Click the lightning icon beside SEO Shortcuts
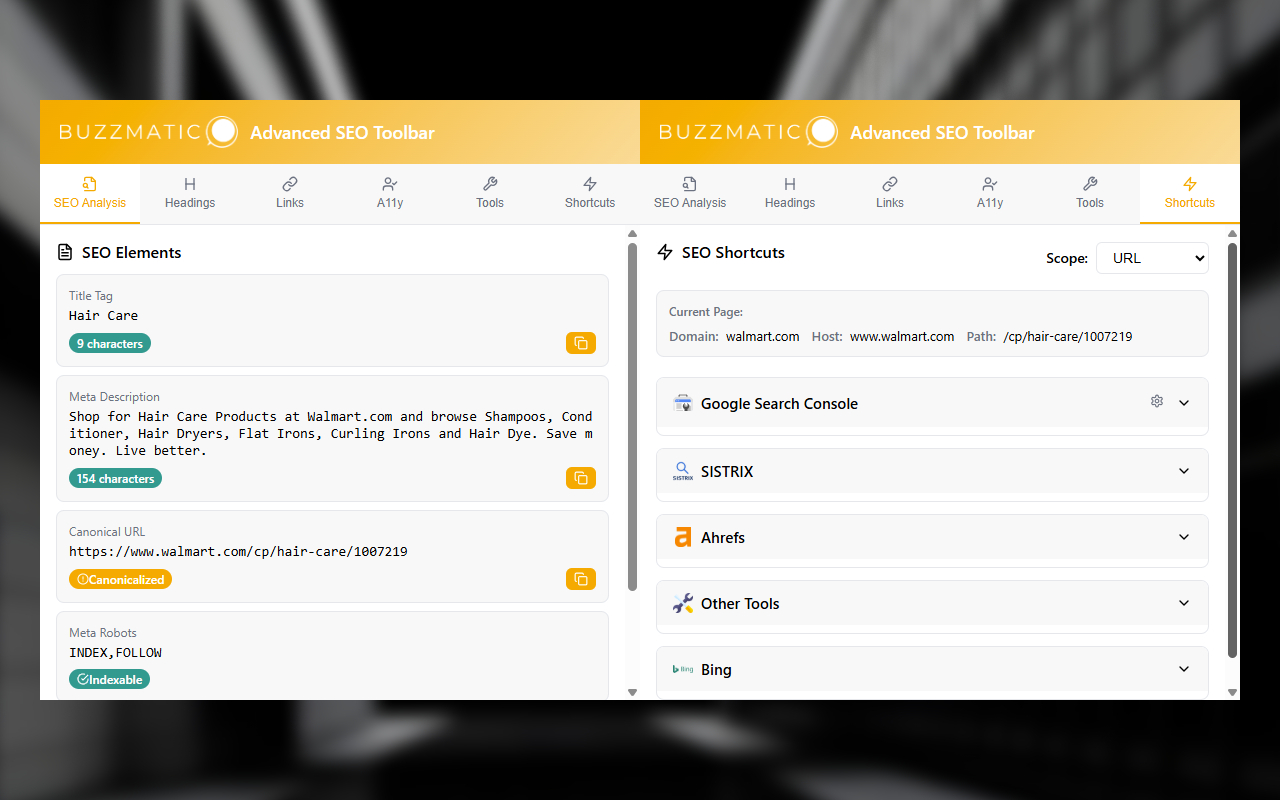1280x800 pixels. click(666, 252)
